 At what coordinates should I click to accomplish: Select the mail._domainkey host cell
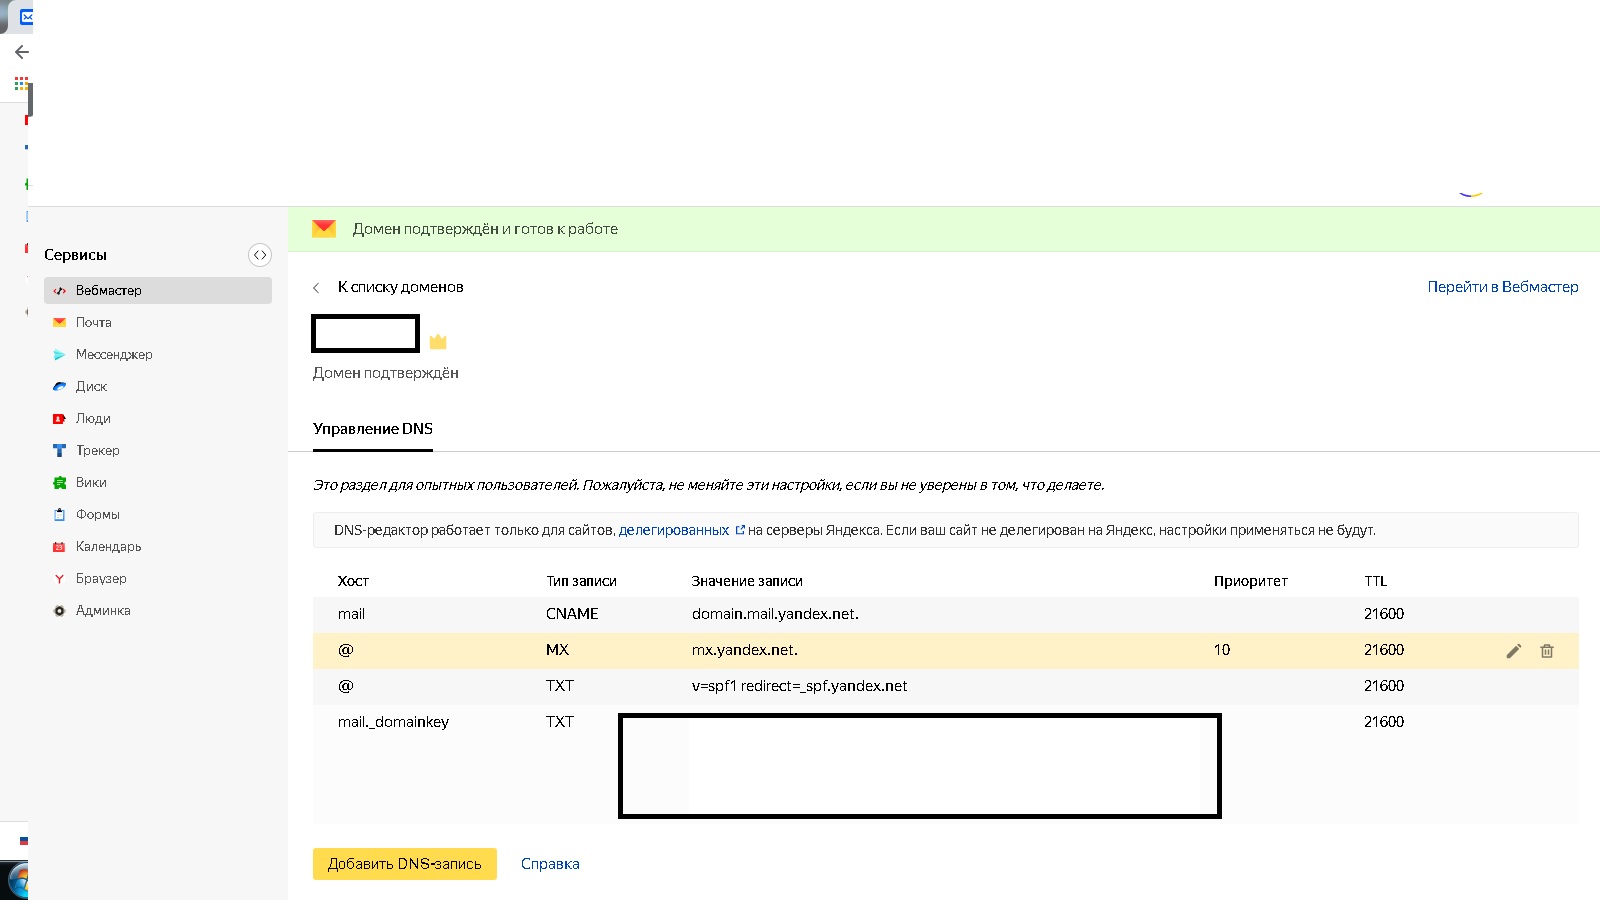tap(393, 722)
